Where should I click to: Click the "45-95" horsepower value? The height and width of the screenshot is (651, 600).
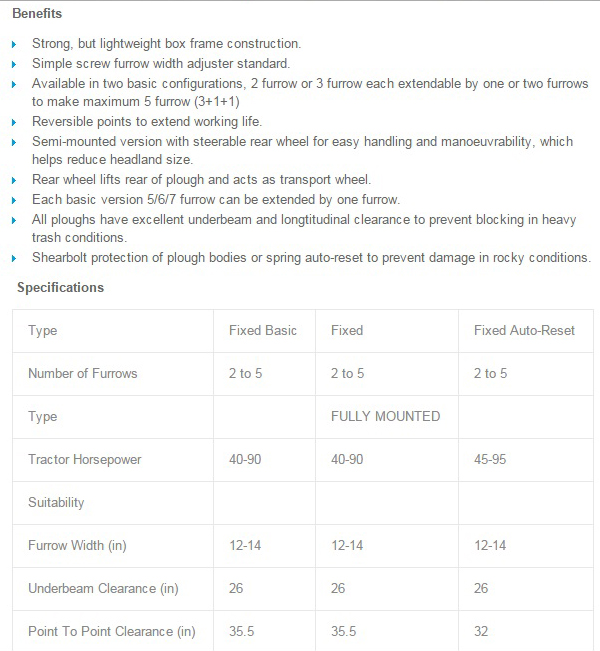(490, 459)
